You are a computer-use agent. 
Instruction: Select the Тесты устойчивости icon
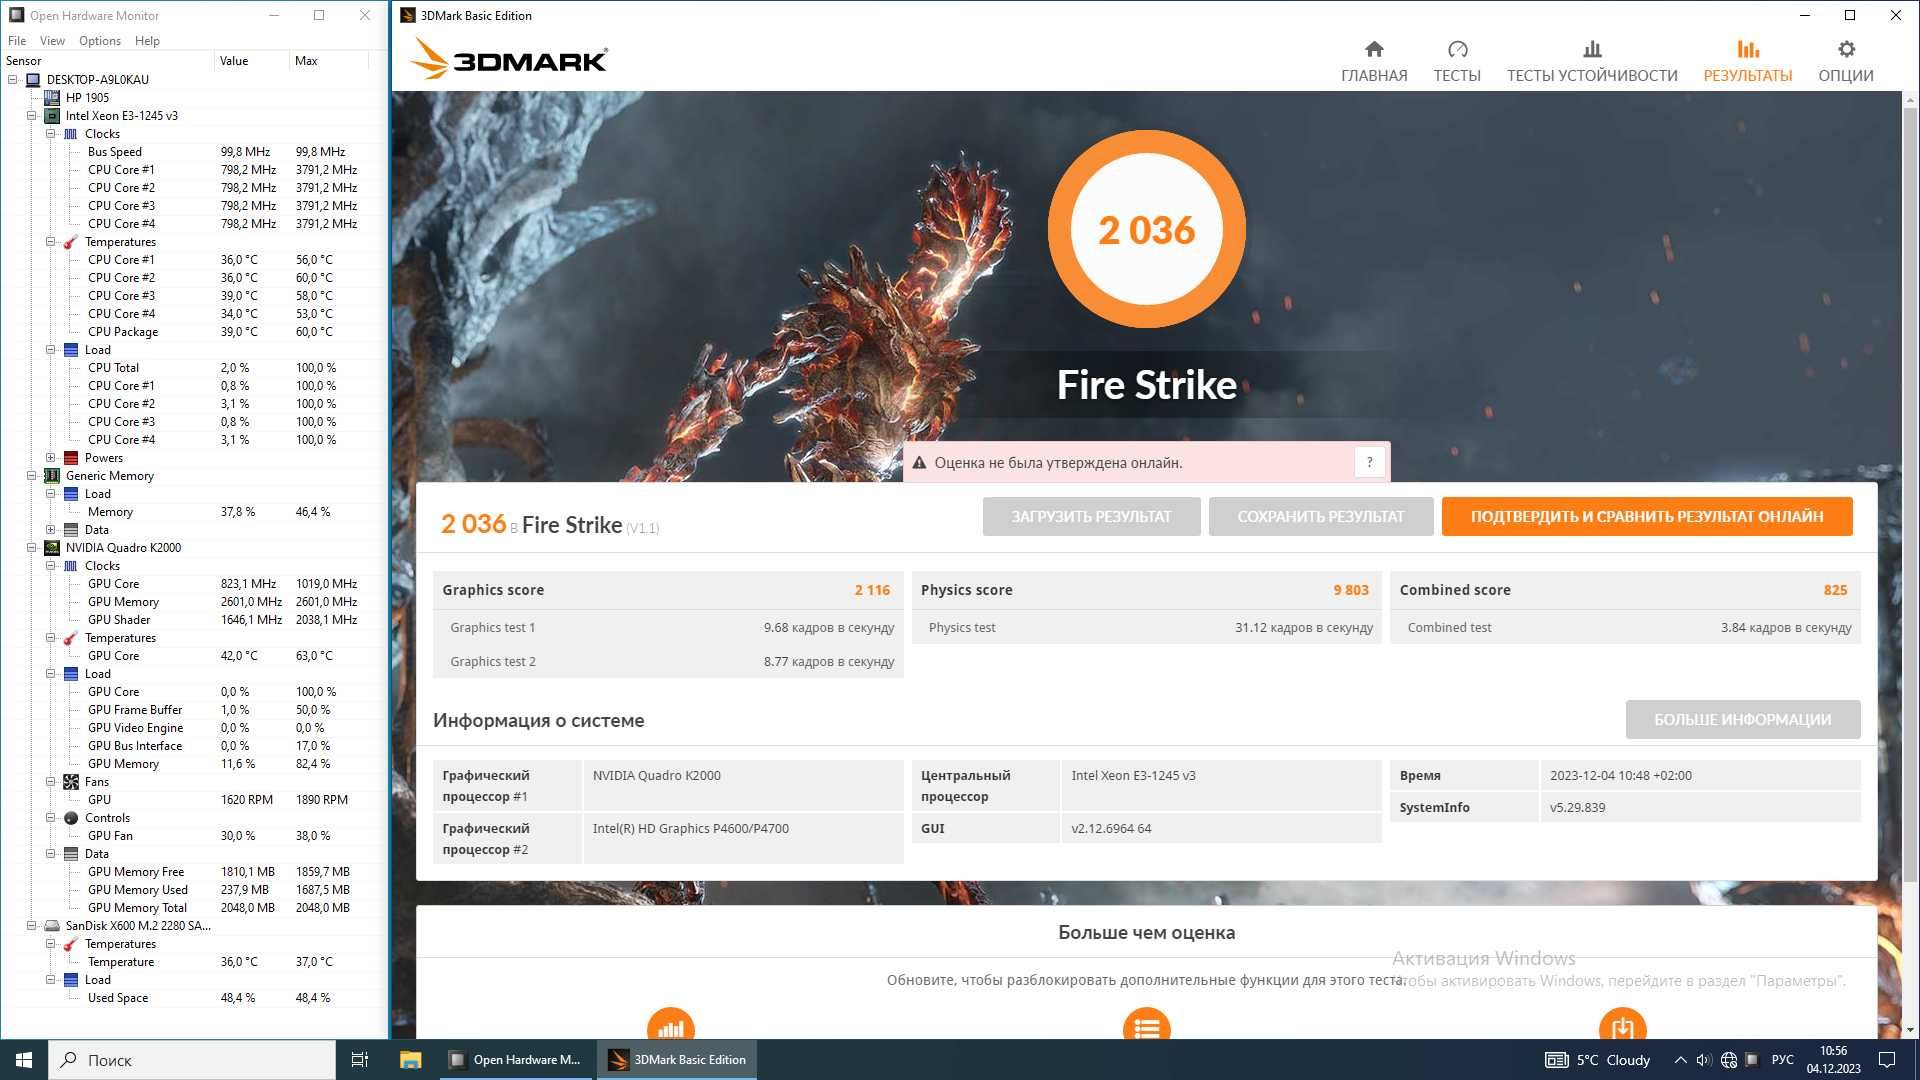tap(1594, 49)
